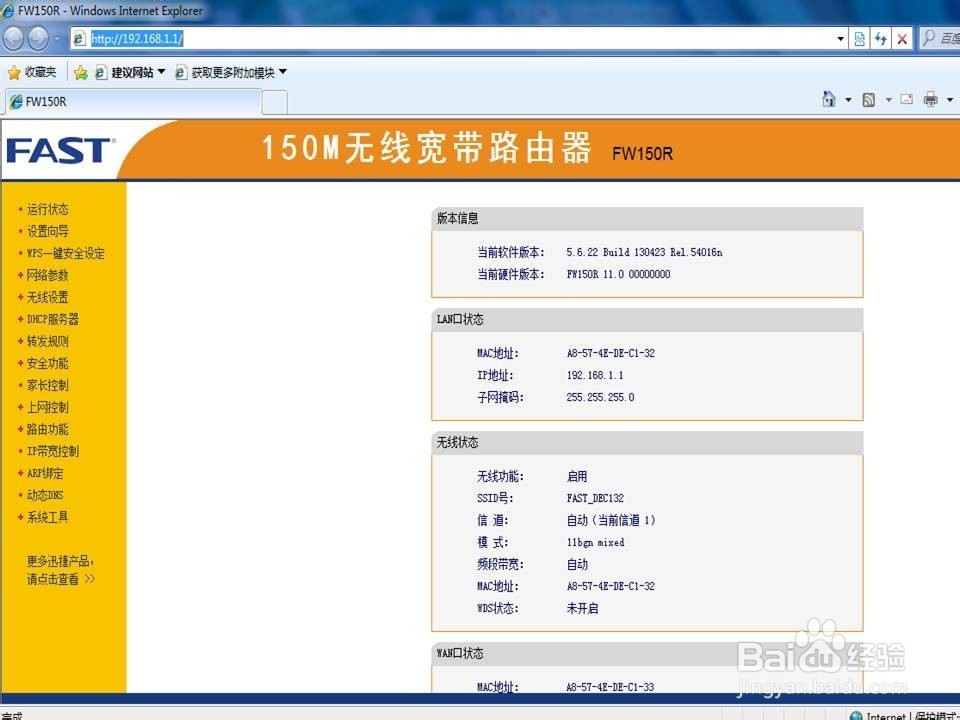
Task: Click the Refresh arrows icon
Action: click(x=881, y=39)
